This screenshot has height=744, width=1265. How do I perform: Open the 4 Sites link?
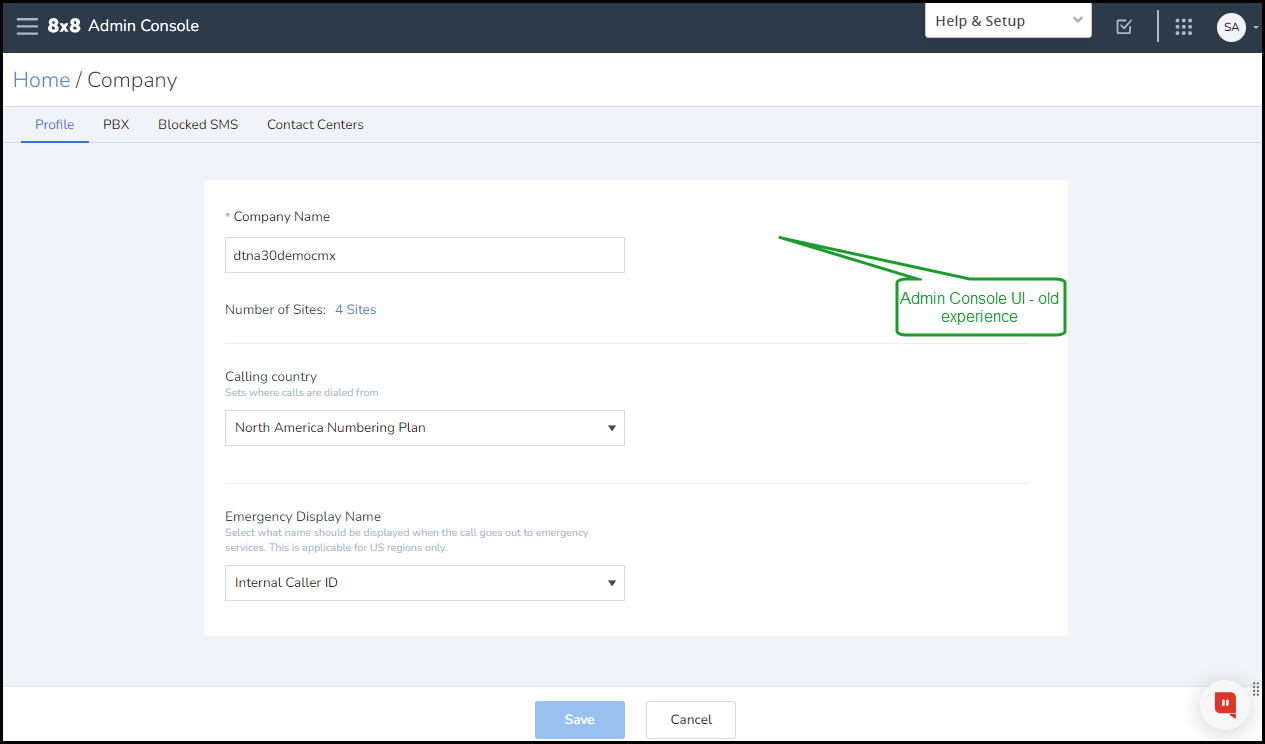(356, 310)
